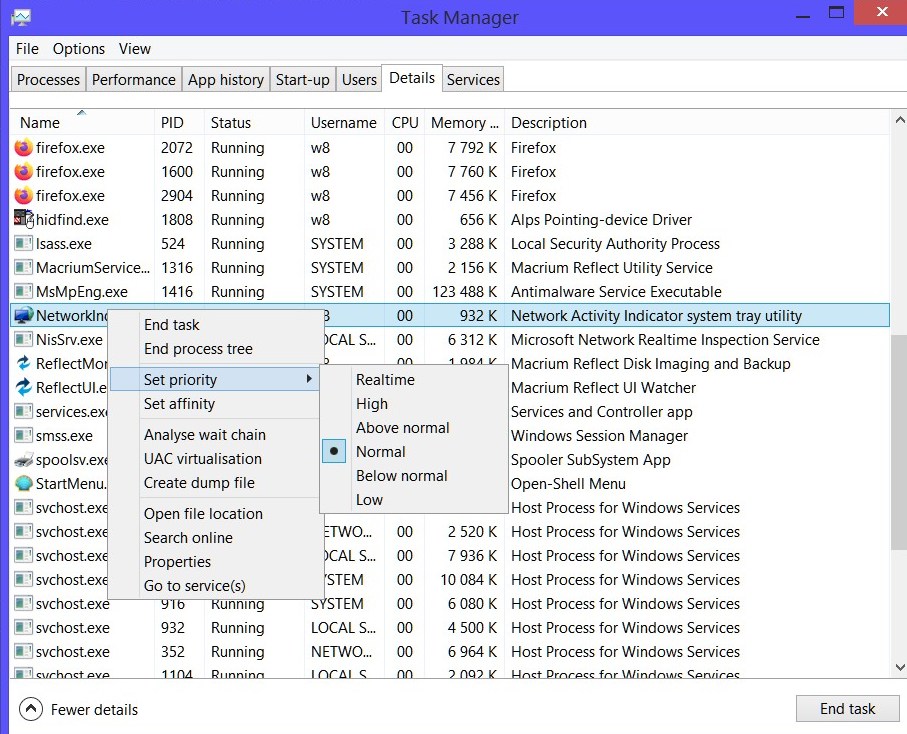Choose Search online
The height and width of the screenshot is (734, 907).
tap(188, 538)
